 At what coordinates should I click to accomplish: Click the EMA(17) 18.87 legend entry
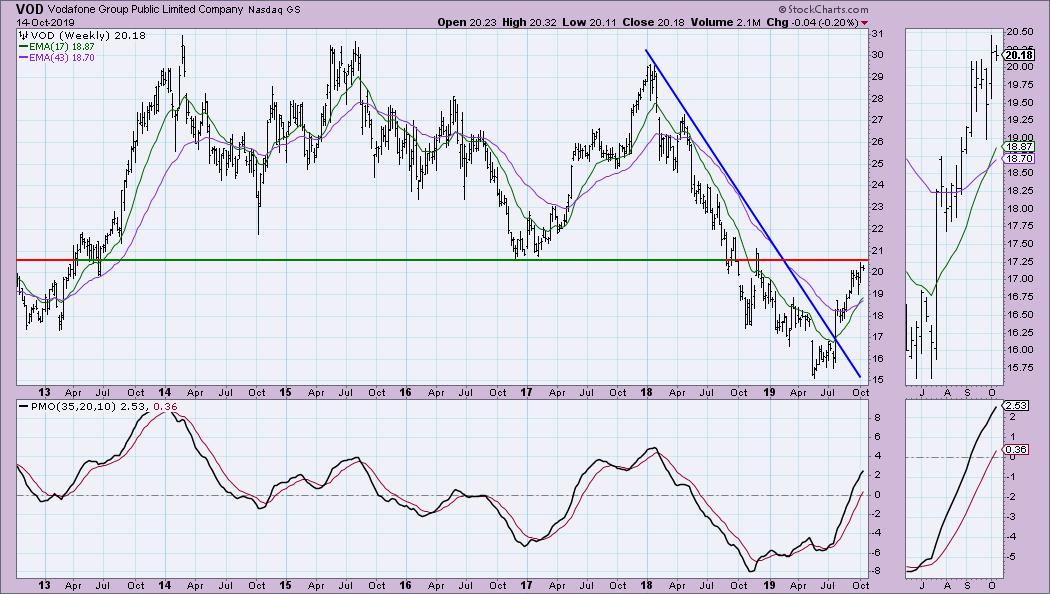tap(57, 47)
